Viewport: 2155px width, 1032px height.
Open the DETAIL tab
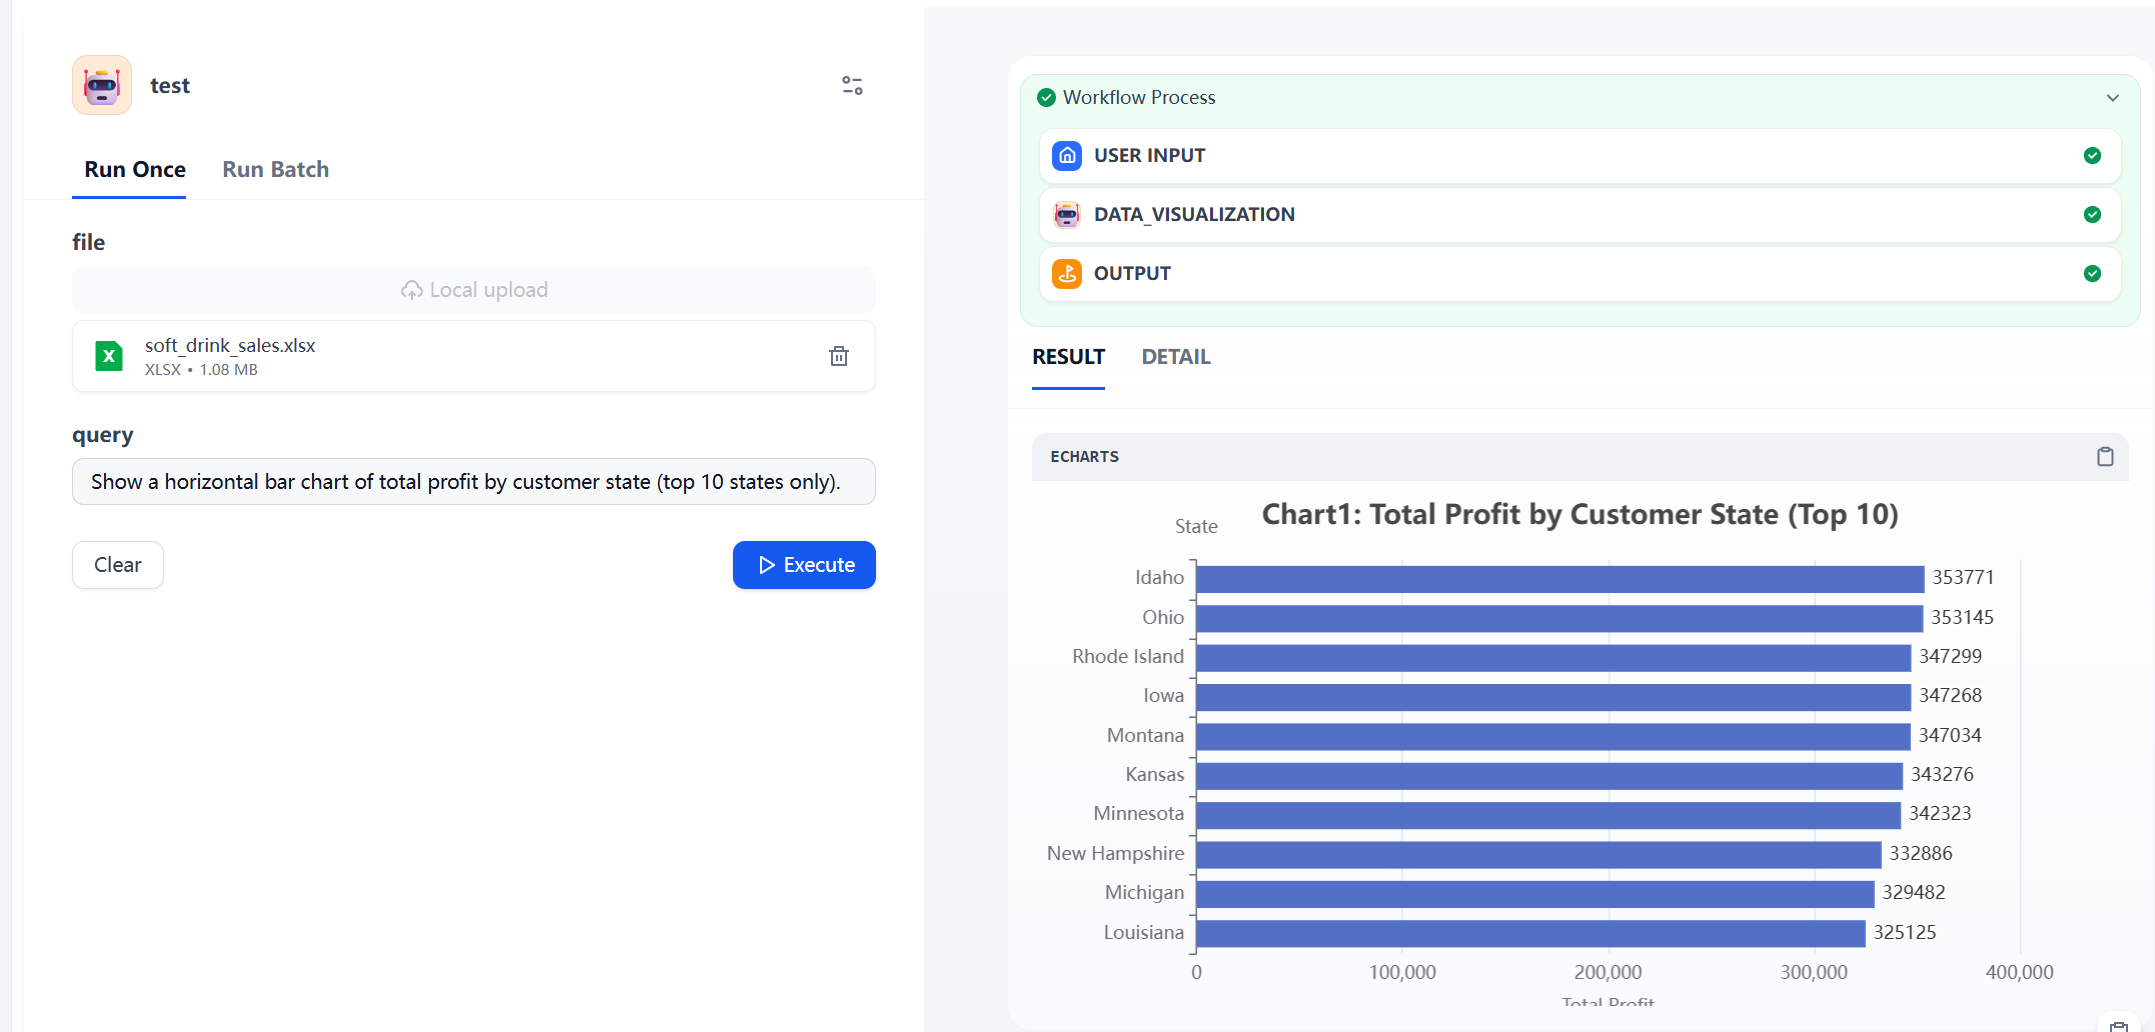tap(1175, 357)
